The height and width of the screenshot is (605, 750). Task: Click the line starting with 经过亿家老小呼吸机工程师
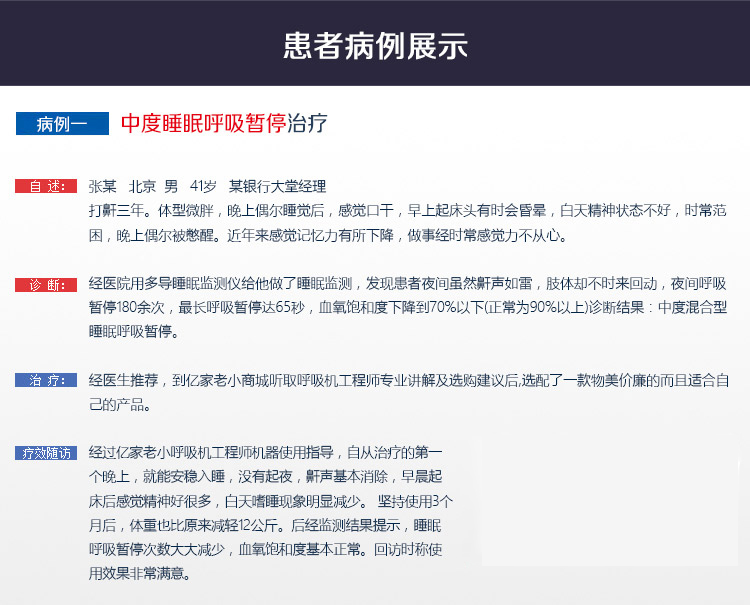pyautogui.click(x=265, y=453)
